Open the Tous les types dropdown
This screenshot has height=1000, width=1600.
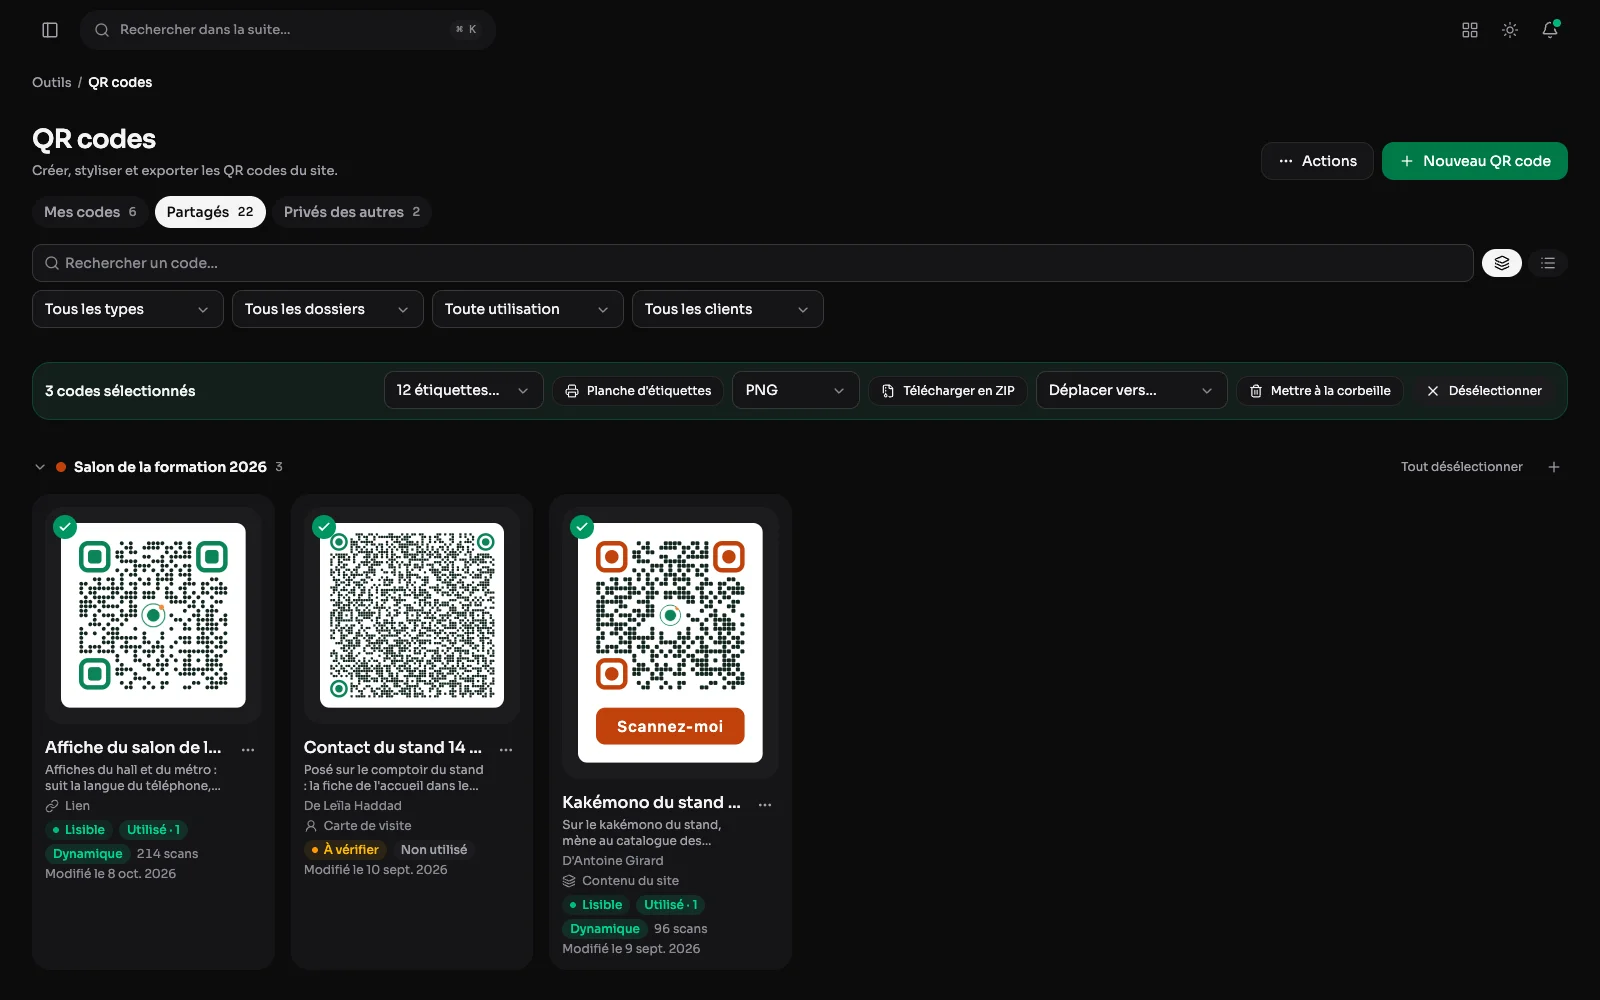pos(128,309)
